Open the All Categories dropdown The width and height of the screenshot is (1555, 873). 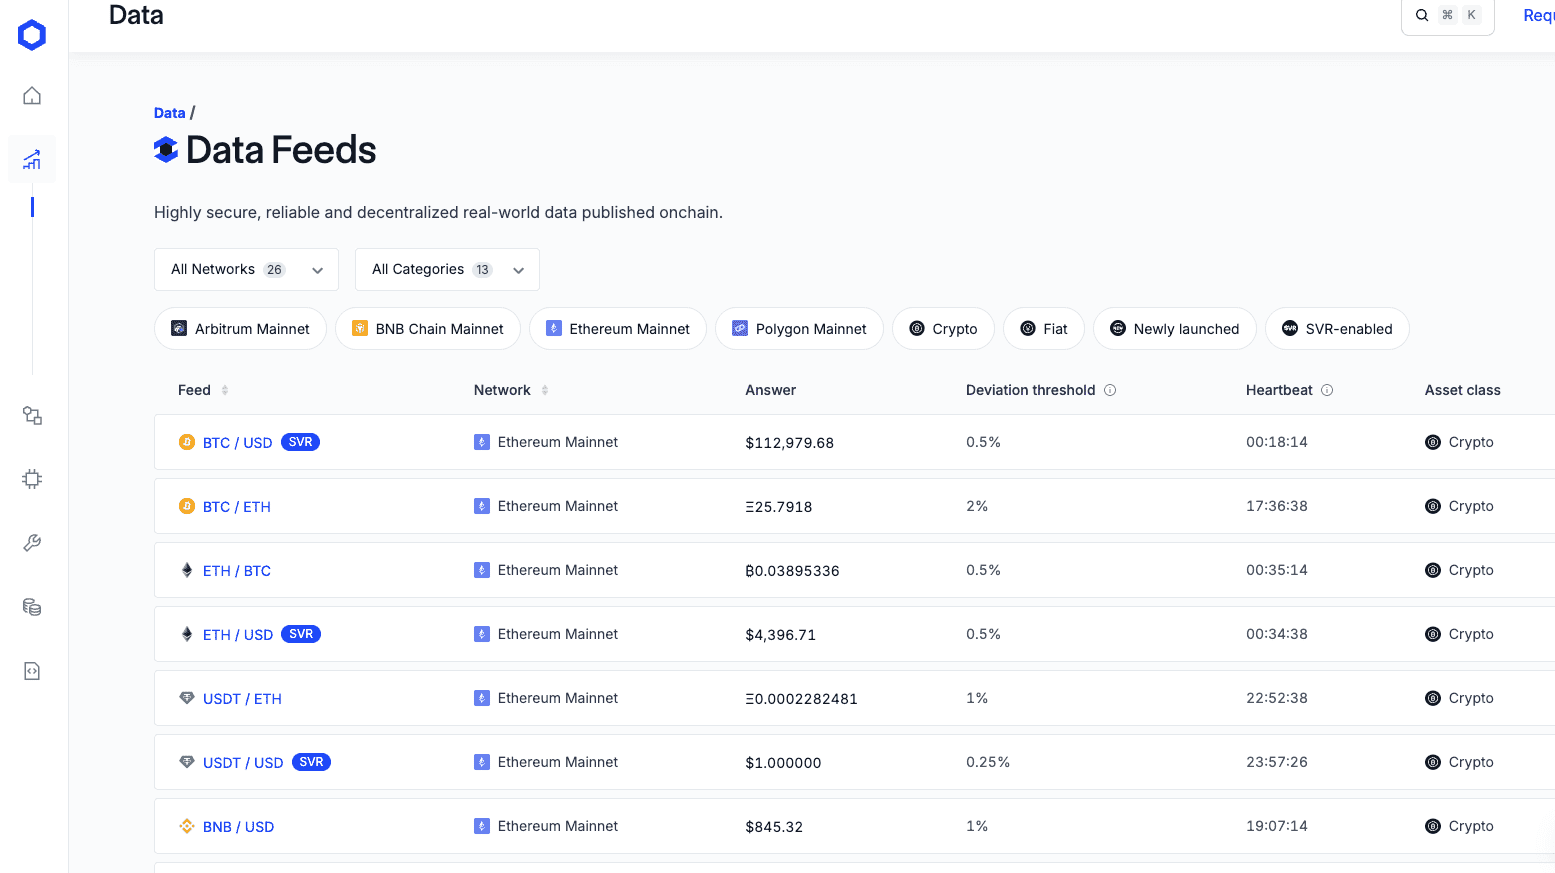447,270
